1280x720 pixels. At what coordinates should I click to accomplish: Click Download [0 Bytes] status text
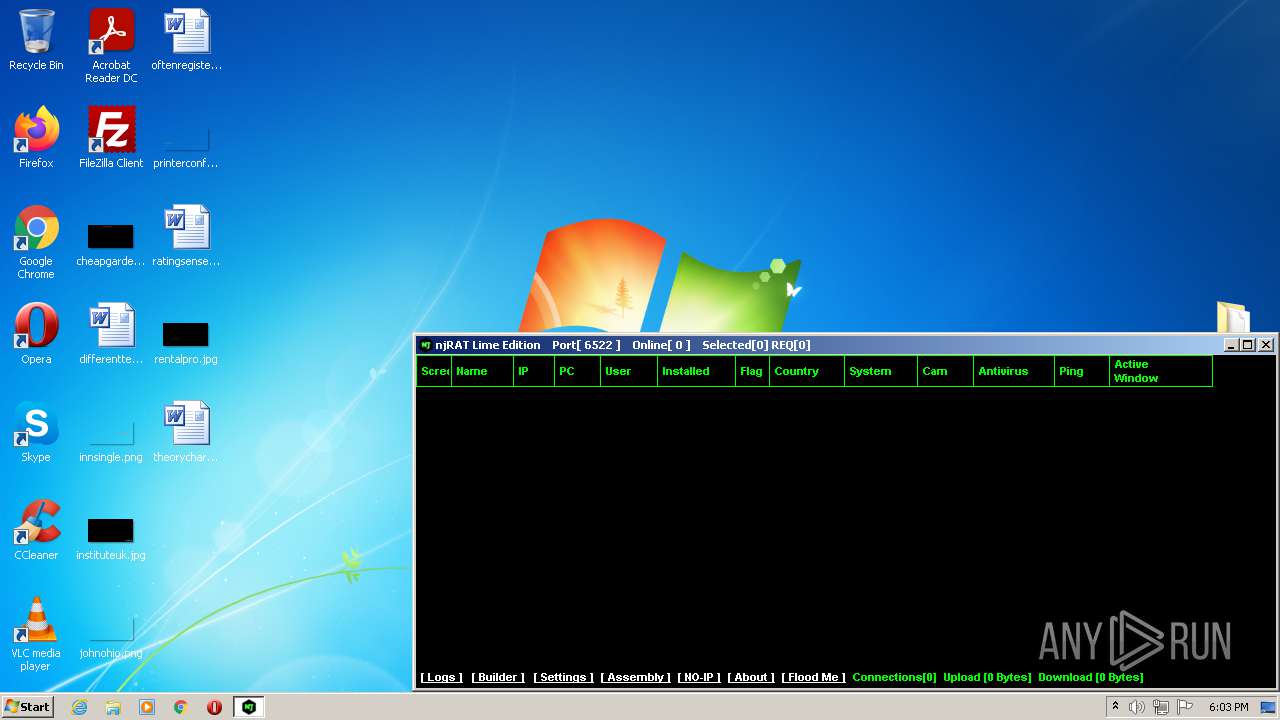point(1090,677)
